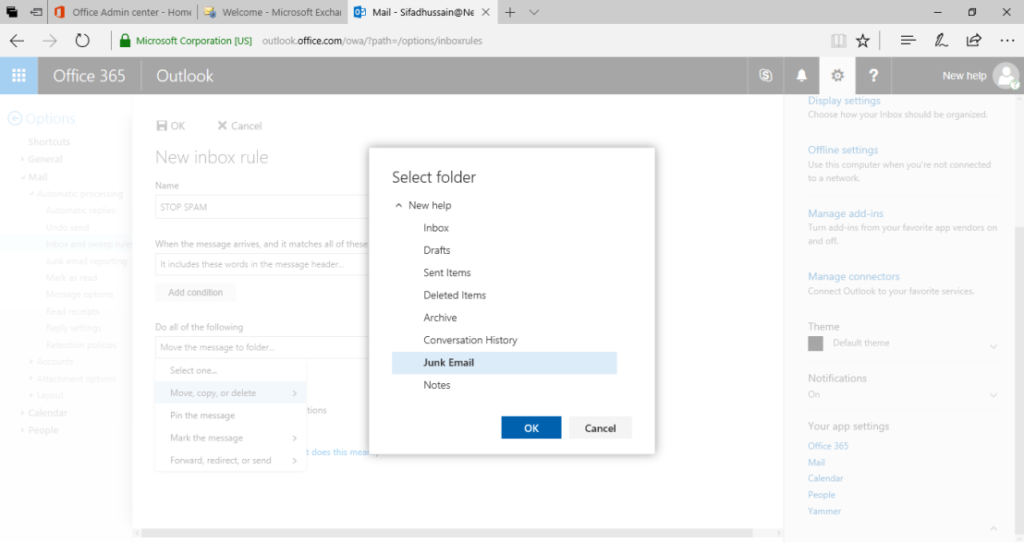The image size is (1024, 542).
Task: Open the Office 365 app launcher grid
Action: [x=19, y=76]
